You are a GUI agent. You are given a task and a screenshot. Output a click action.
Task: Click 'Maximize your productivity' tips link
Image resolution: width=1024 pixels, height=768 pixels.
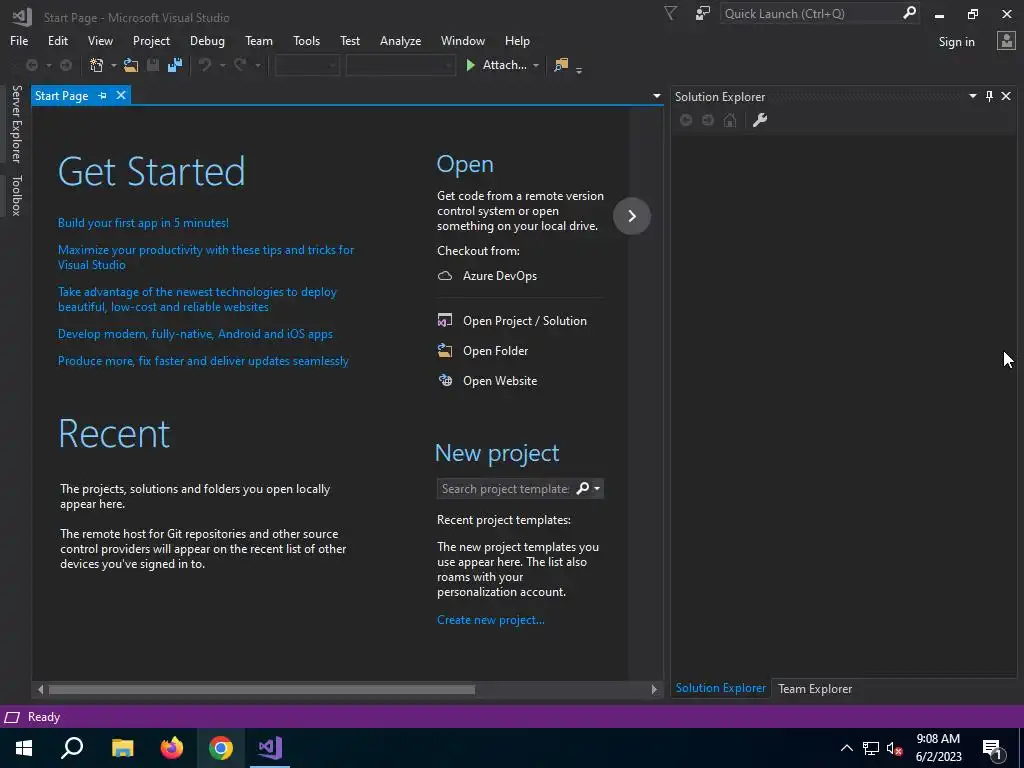206,257
